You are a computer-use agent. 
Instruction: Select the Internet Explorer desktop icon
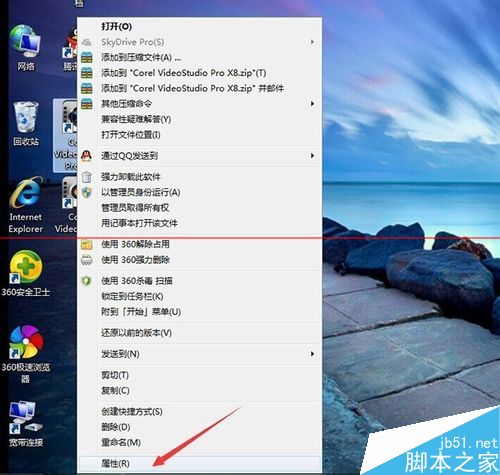(x=26, y=205)
